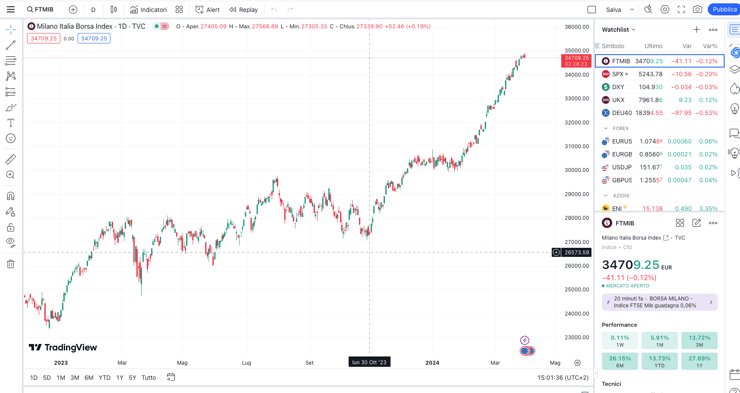Hide all drawings with eye icon
The image size is (740, 393).
click(10, 243)
